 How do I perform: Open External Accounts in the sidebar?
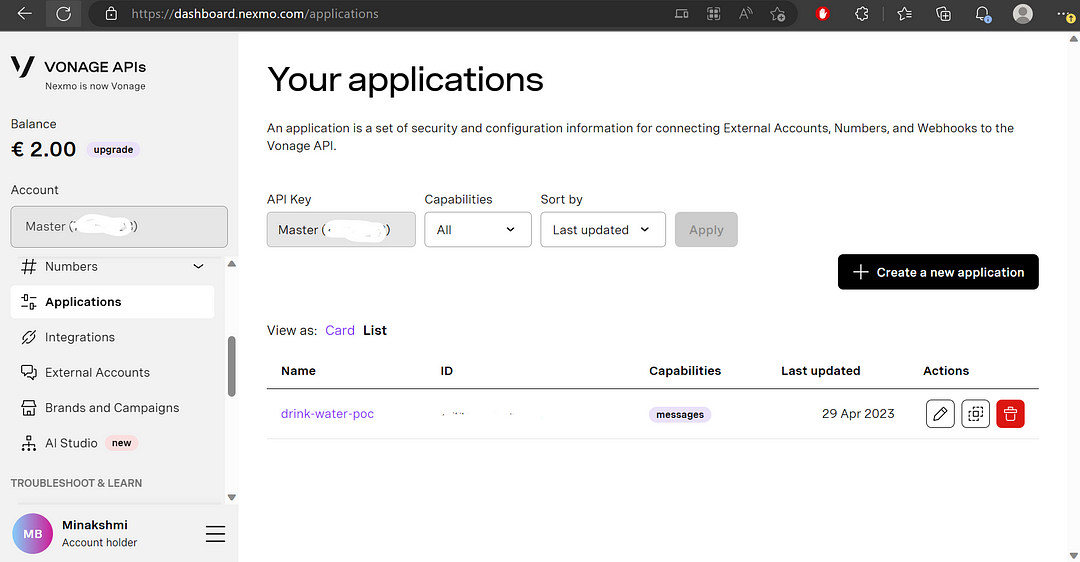pyautogui.click(x=97, y=373)
